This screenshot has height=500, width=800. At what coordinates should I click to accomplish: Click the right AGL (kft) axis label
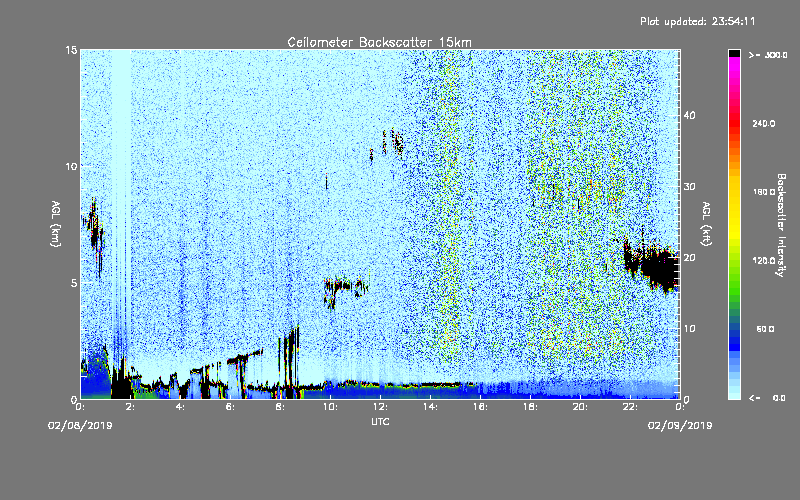(x=707, y=223)
